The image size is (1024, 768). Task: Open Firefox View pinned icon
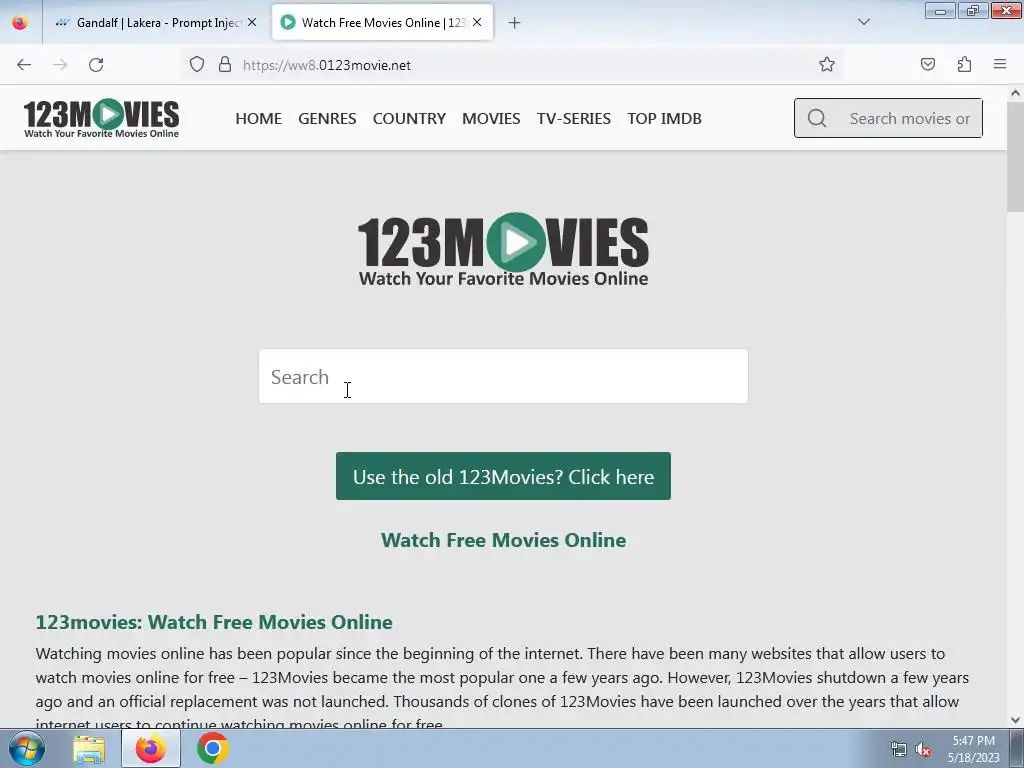coord(20,22)
